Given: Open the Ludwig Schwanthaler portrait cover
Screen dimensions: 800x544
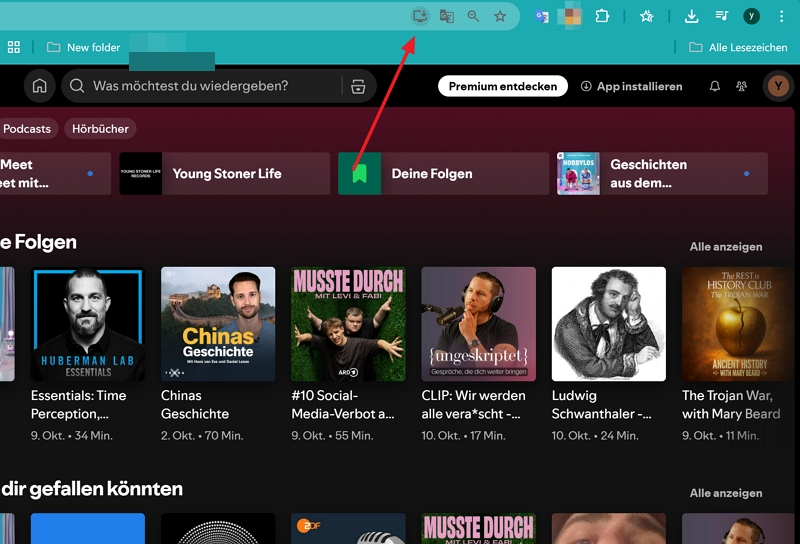Looking at the screenshot, I should coord(609,324).
